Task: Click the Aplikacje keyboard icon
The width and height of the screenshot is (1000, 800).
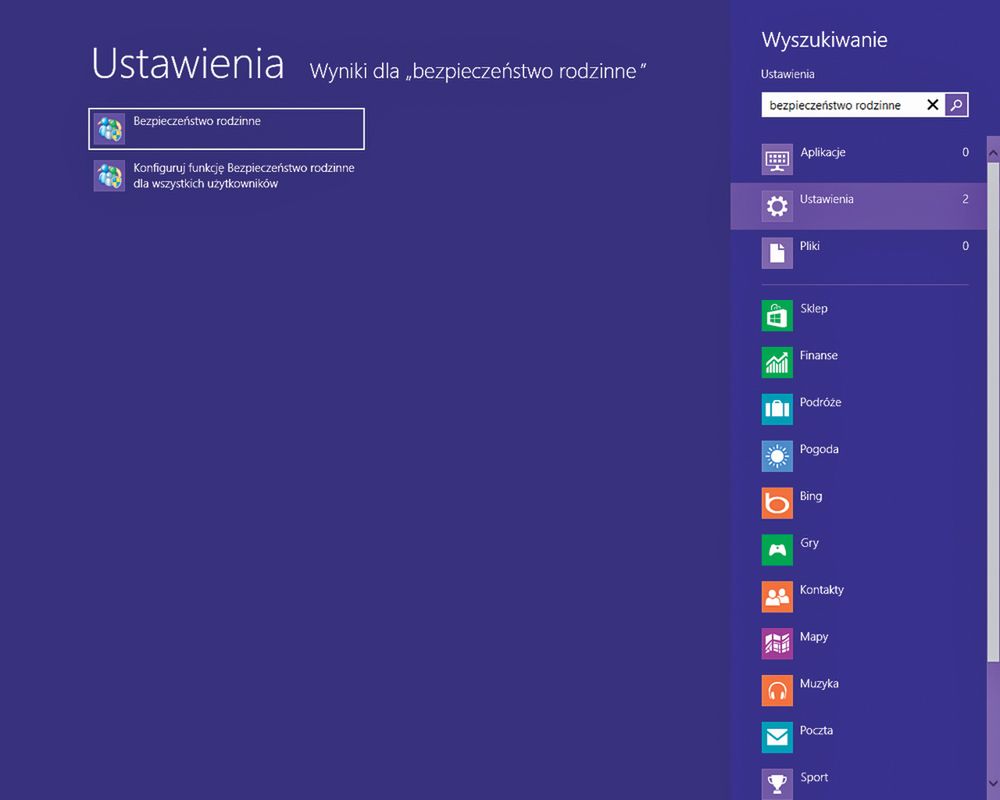Action: [777, 159]
